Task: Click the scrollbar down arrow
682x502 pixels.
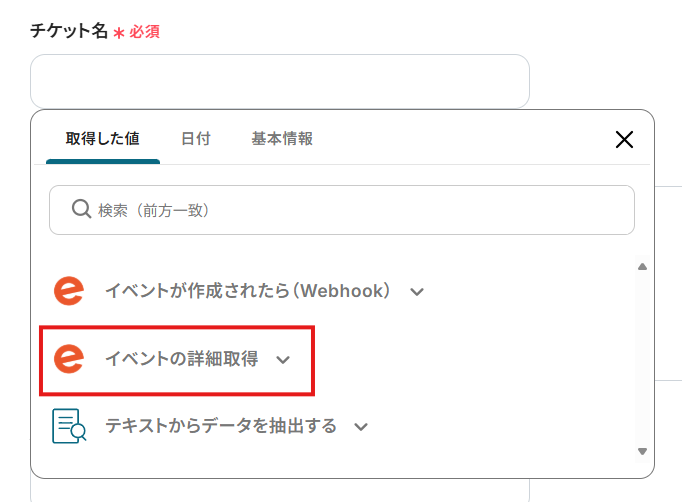Action: coord(642,451)
